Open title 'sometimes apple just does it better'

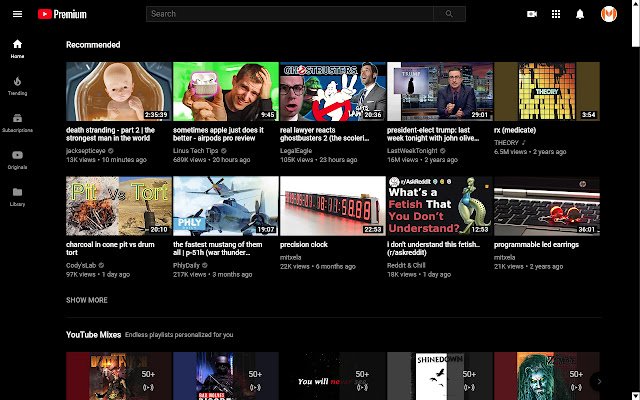218,134
